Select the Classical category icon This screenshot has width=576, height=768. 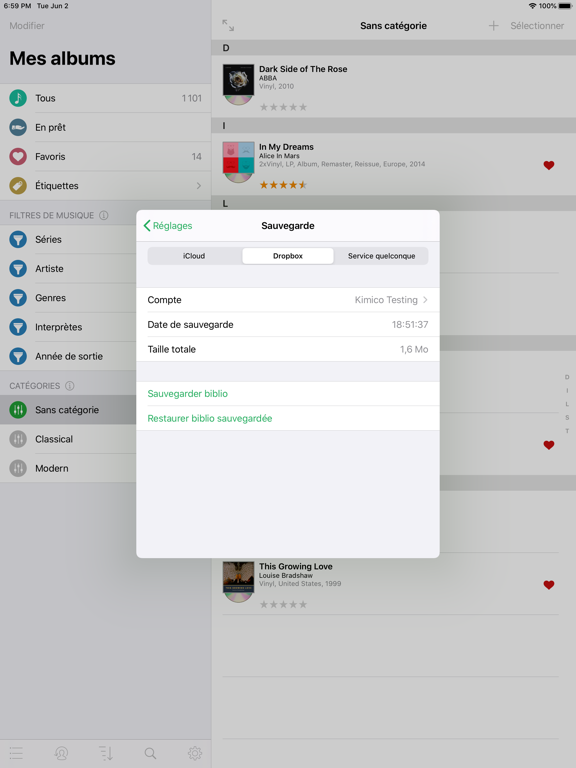18,439
